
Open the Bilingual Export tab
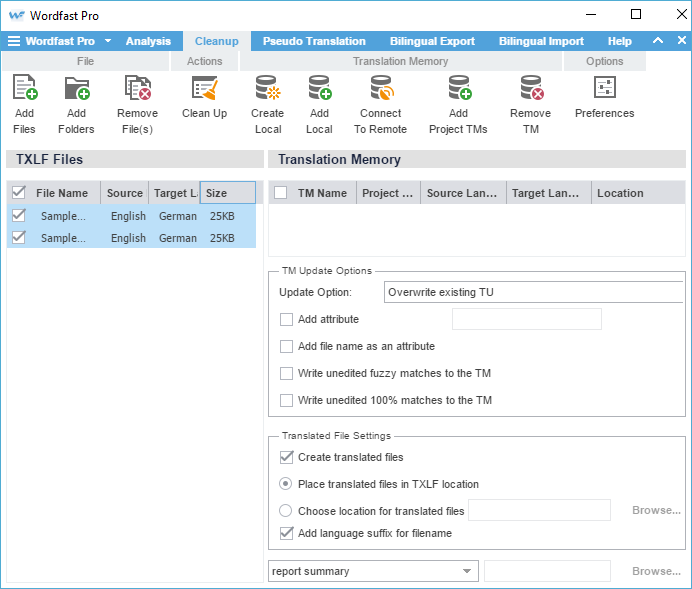(x=432, y=41)
